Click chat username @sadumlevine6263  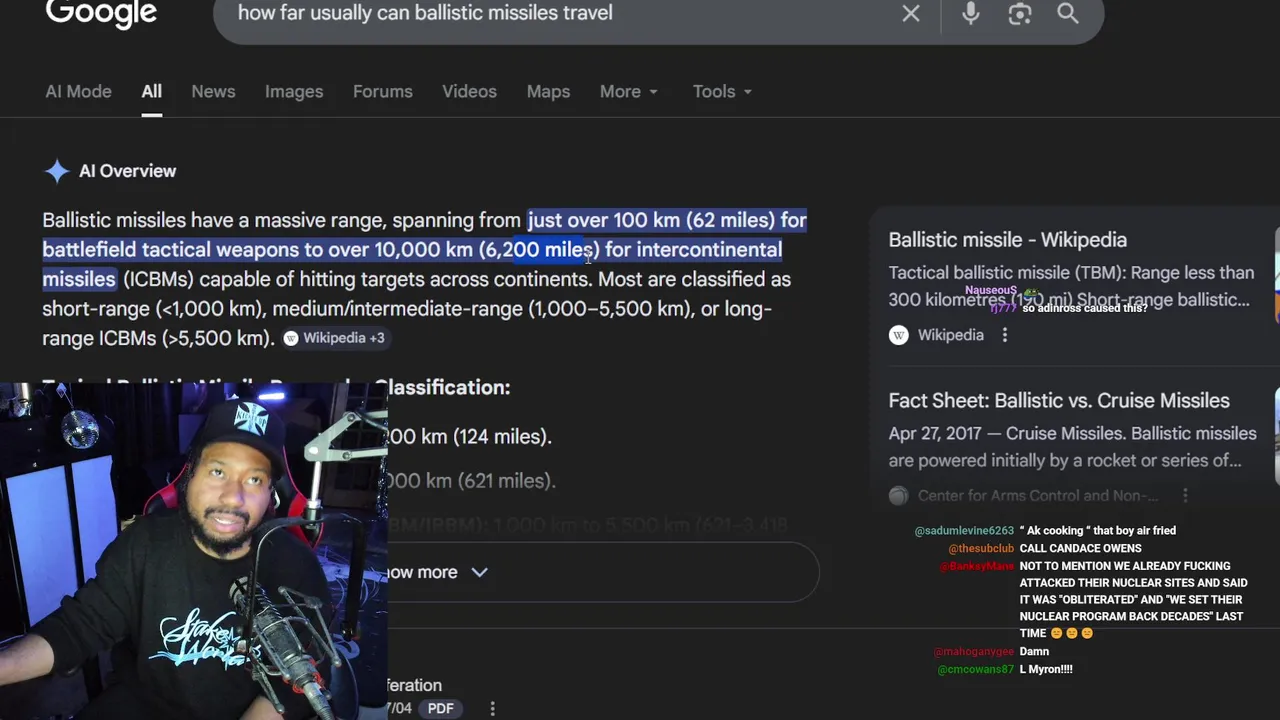964,531
